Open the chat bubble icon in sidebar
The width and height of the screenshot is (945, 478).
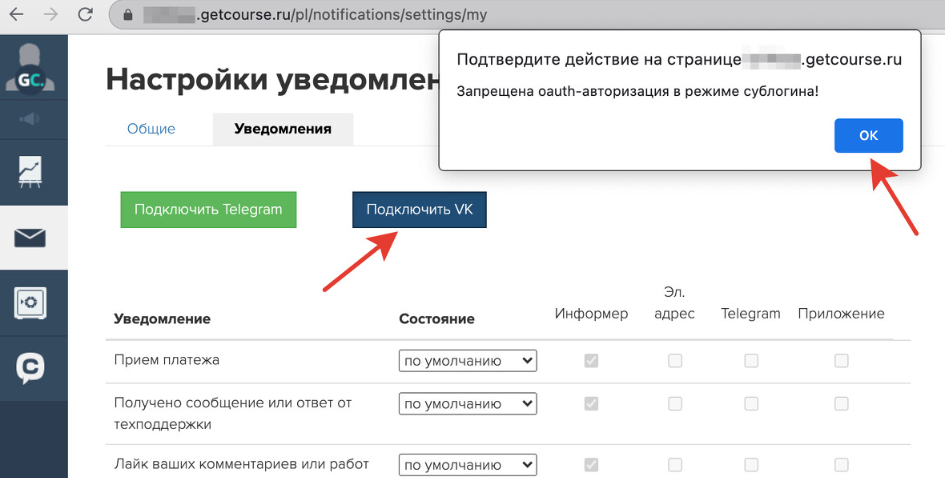[x=30, y=368]
